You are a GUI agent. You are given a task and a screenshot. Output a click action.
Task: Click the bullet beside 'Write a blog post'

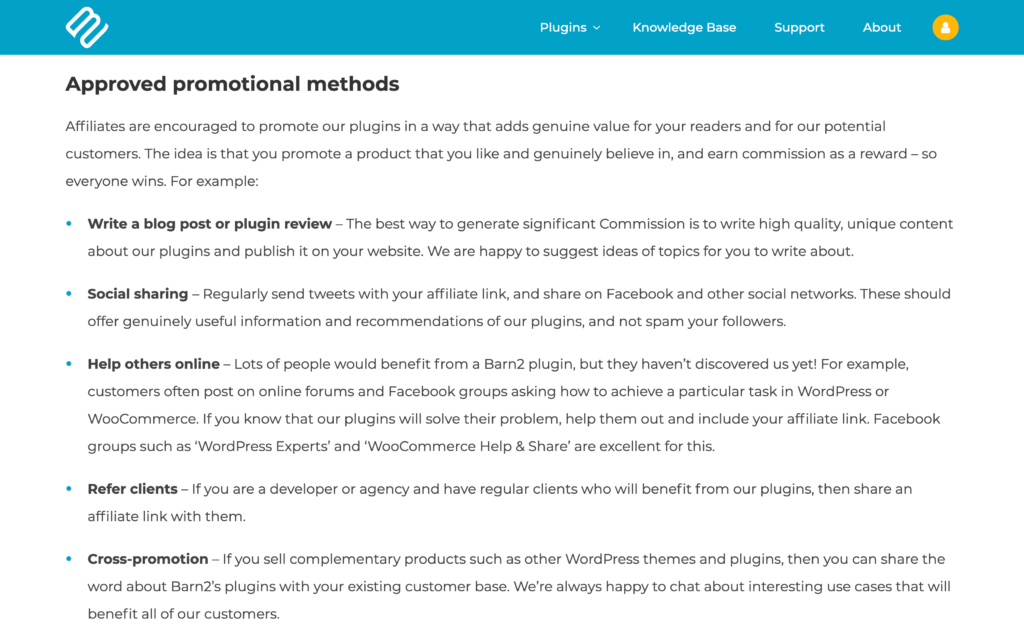(x=69, y=224)
